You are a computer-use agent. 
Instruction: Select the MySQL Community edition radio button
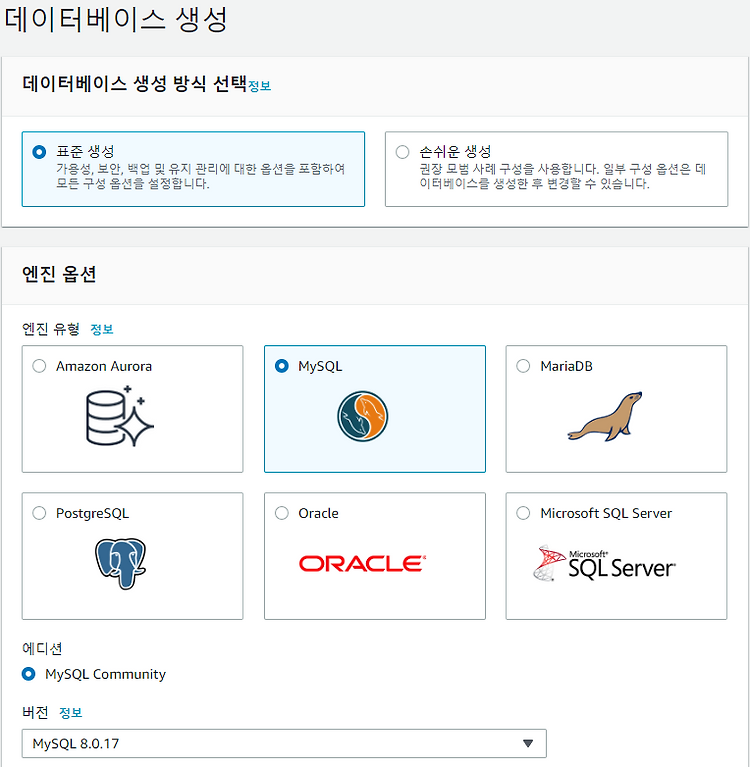[29, 674]
